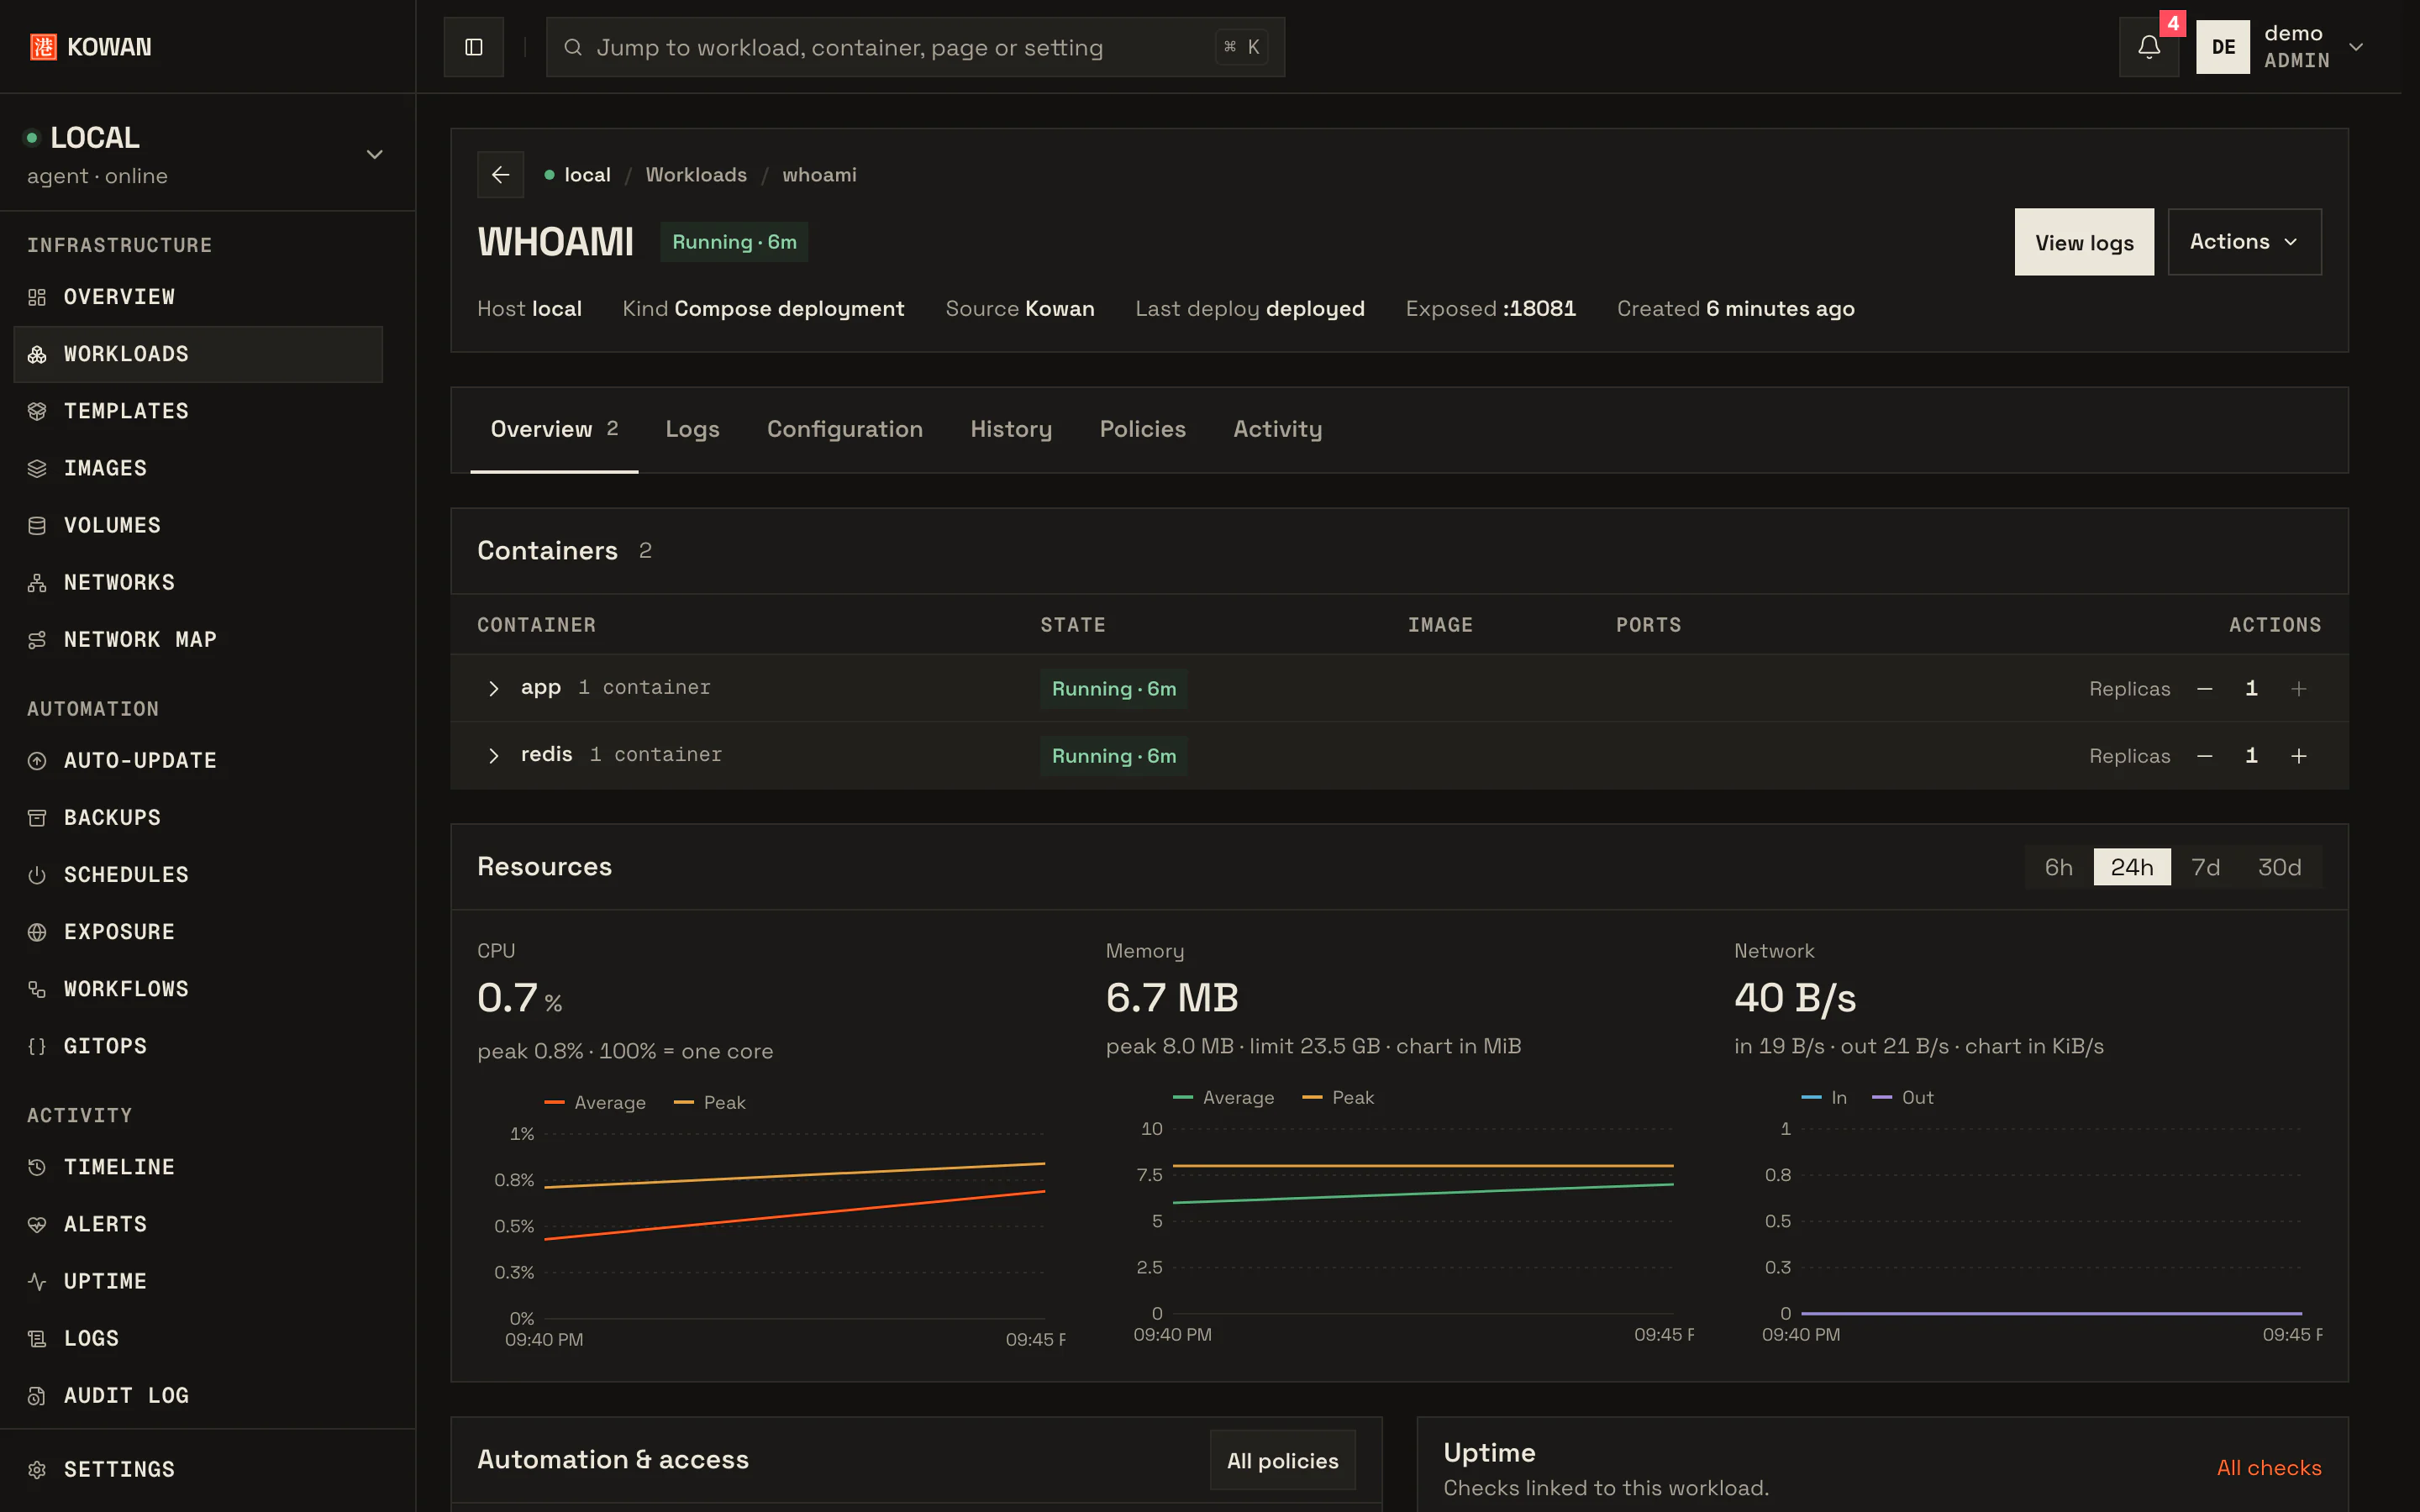Switch to the Policies tab
This screenshot has height=1512, width=2420.
tap(1142, 429)
